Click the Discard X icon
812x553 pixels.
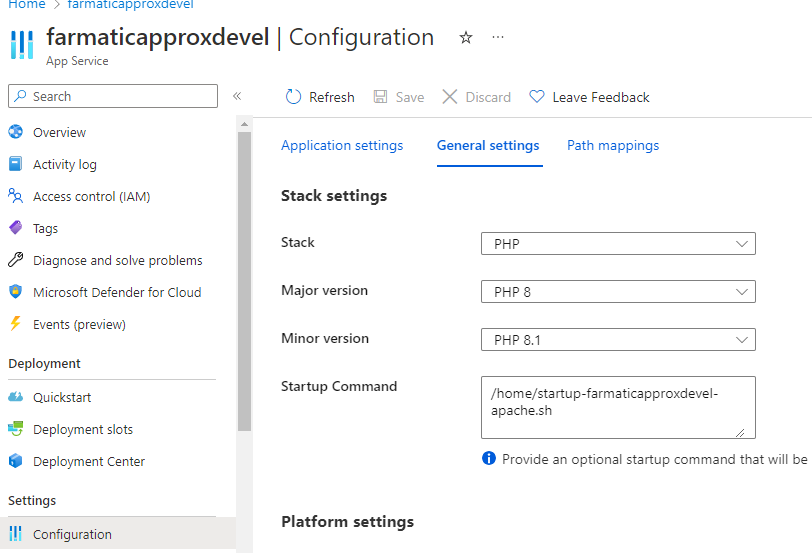pyautogui.click(x=450, y=97)
